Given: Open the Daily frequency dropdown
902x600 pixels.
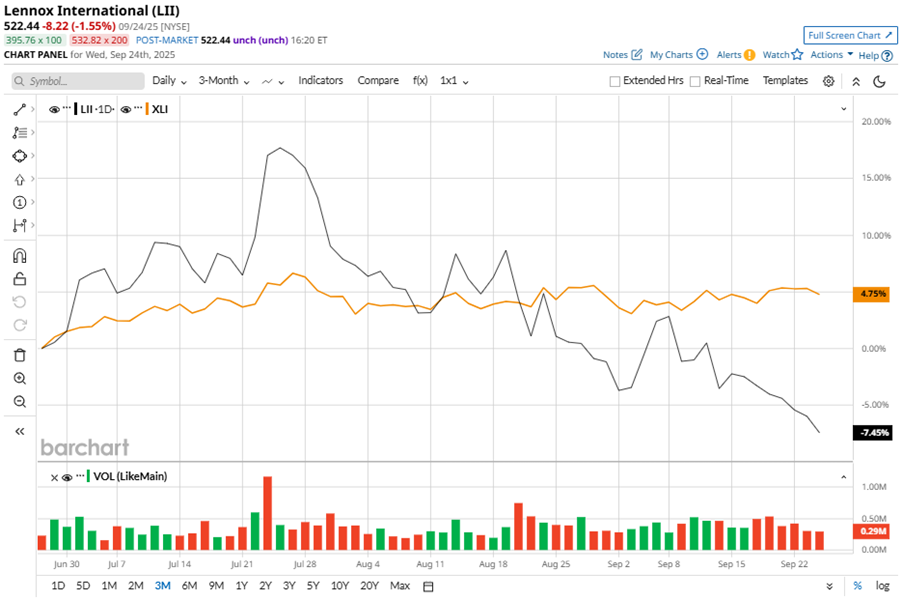Looking at the screenshot, I should pos(169,81).
